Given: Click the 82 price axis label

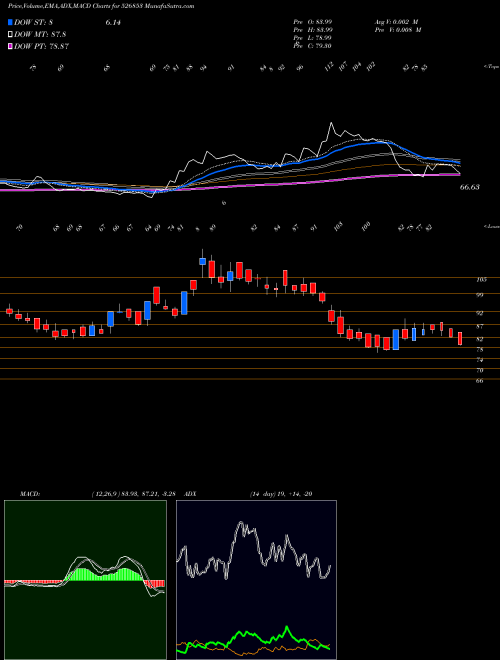Looking at the screenshot, I should 479,339.
